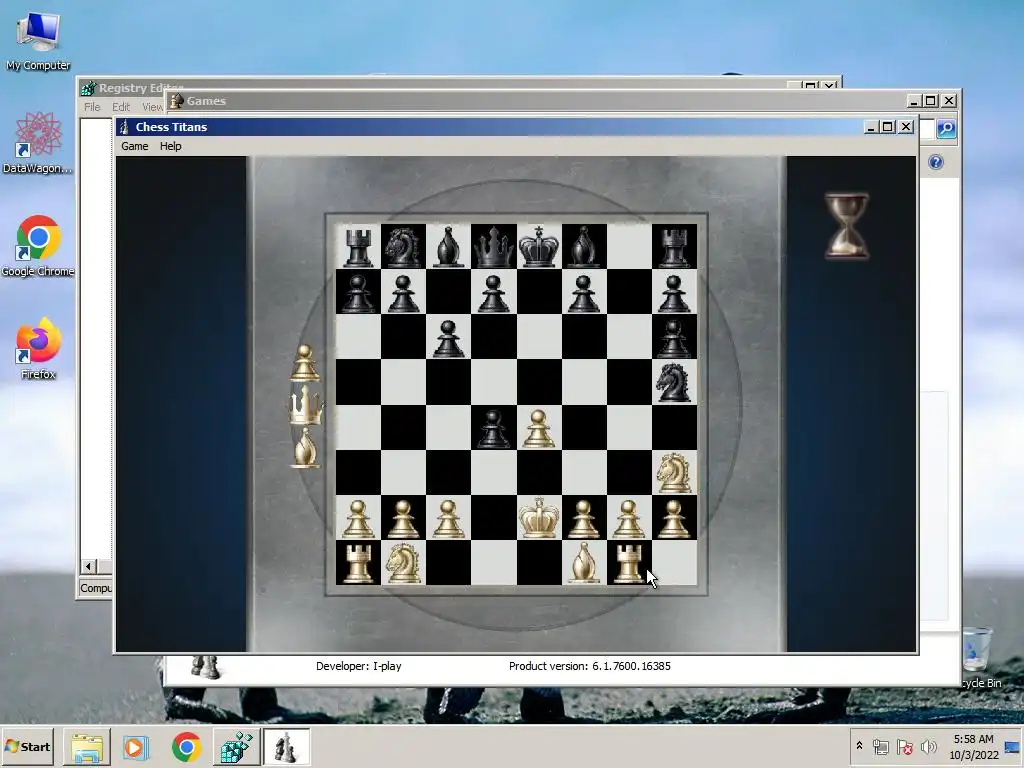
Task: Select the white king on e2
Action: (539, 517)
